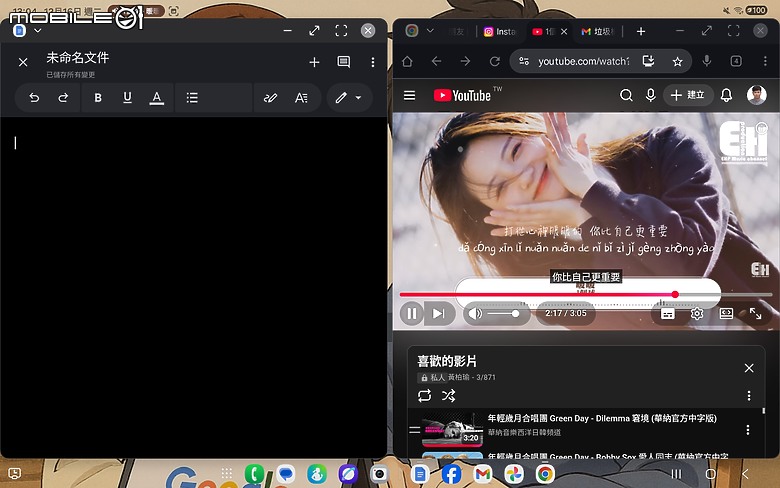The width and height of the screenshot is (780, 488).
Task: Open Docs more options menu
Action: click(x=373, y=62)
